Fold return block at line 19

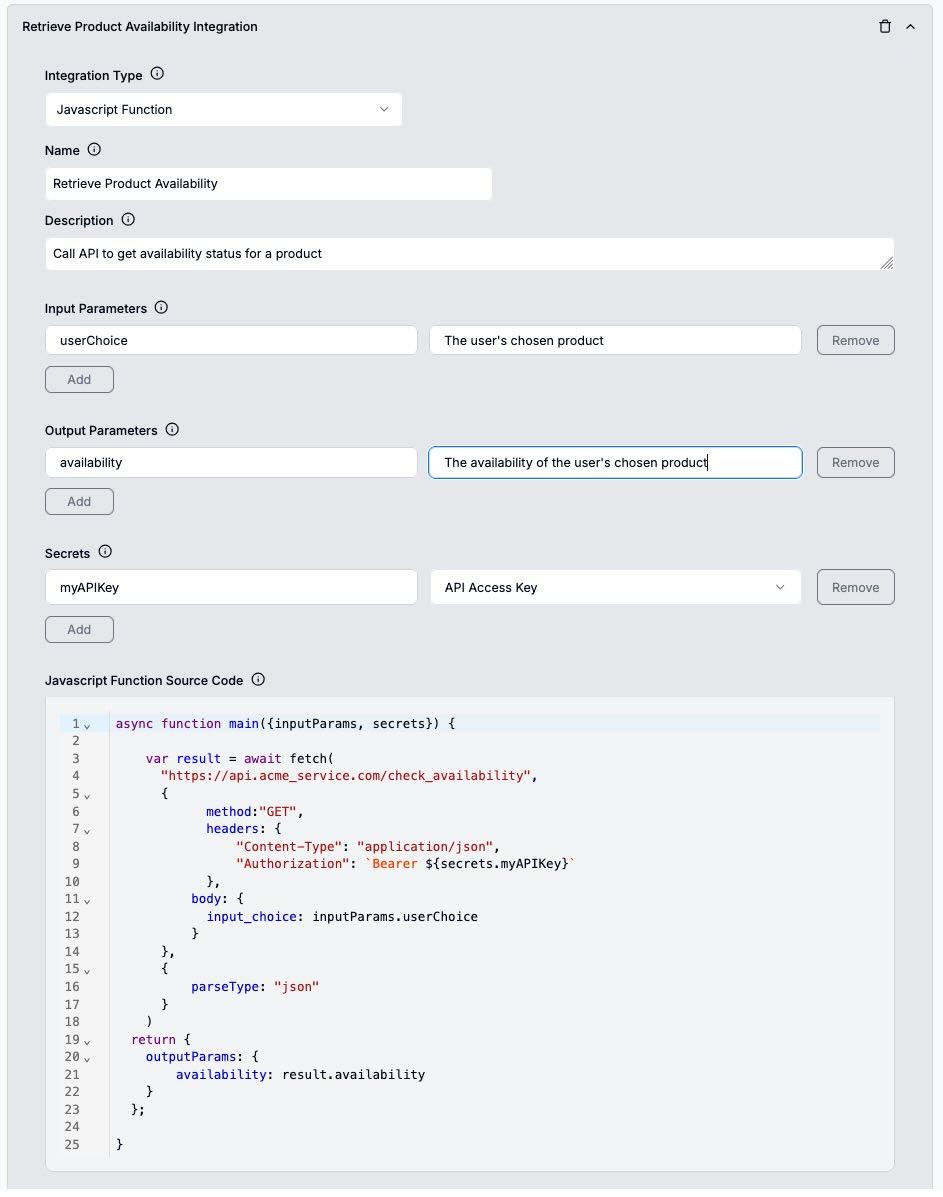(87, 1041)
